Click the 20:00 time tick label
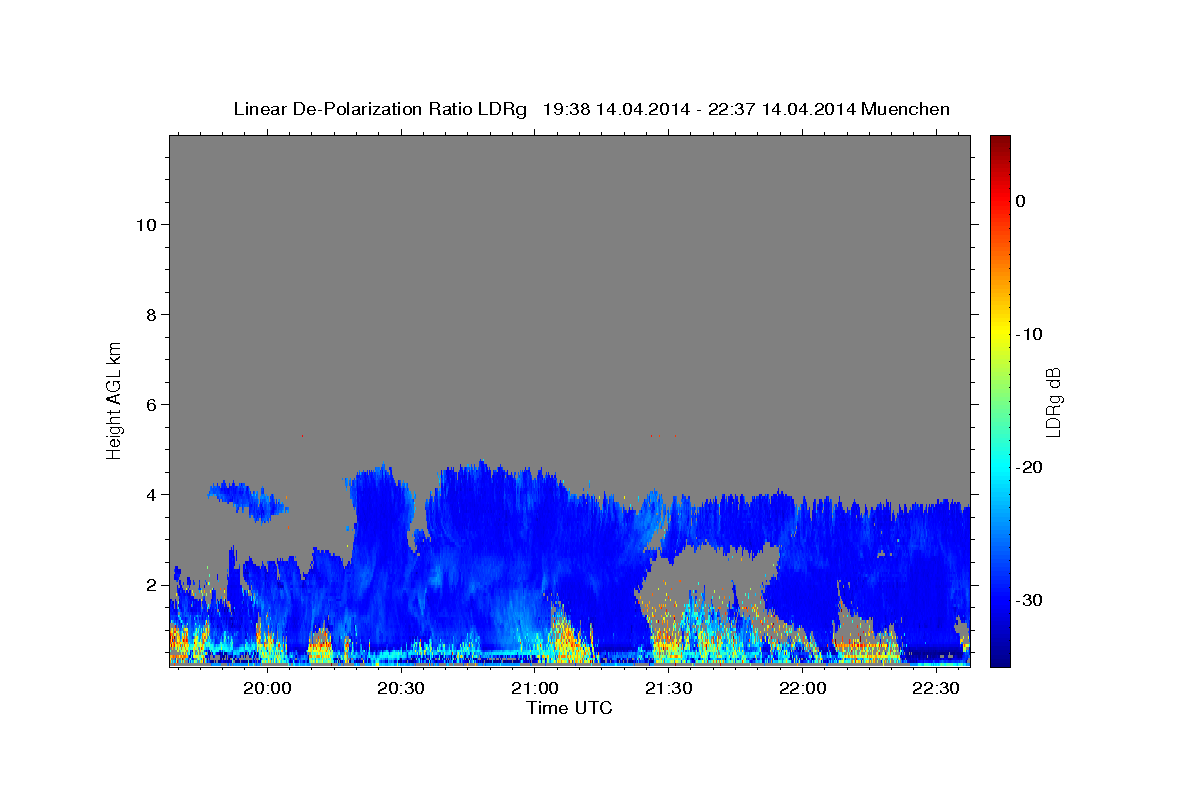This screenshot has height=800, width=1200. (268, 688)
